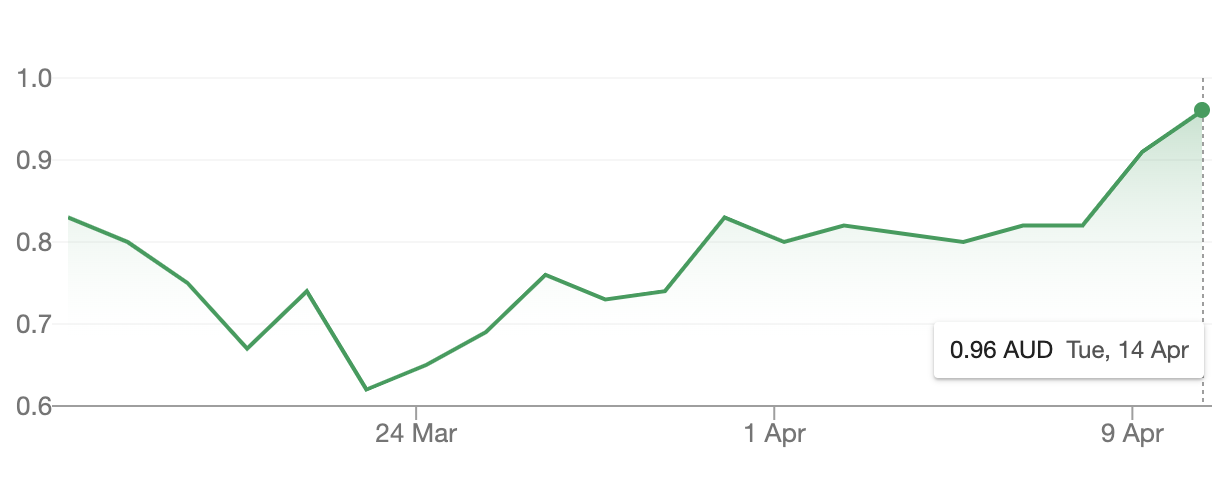1228x478 pixels.
Task: Select the 24 Mar x-axis label
Action: (x=416, y=434)
